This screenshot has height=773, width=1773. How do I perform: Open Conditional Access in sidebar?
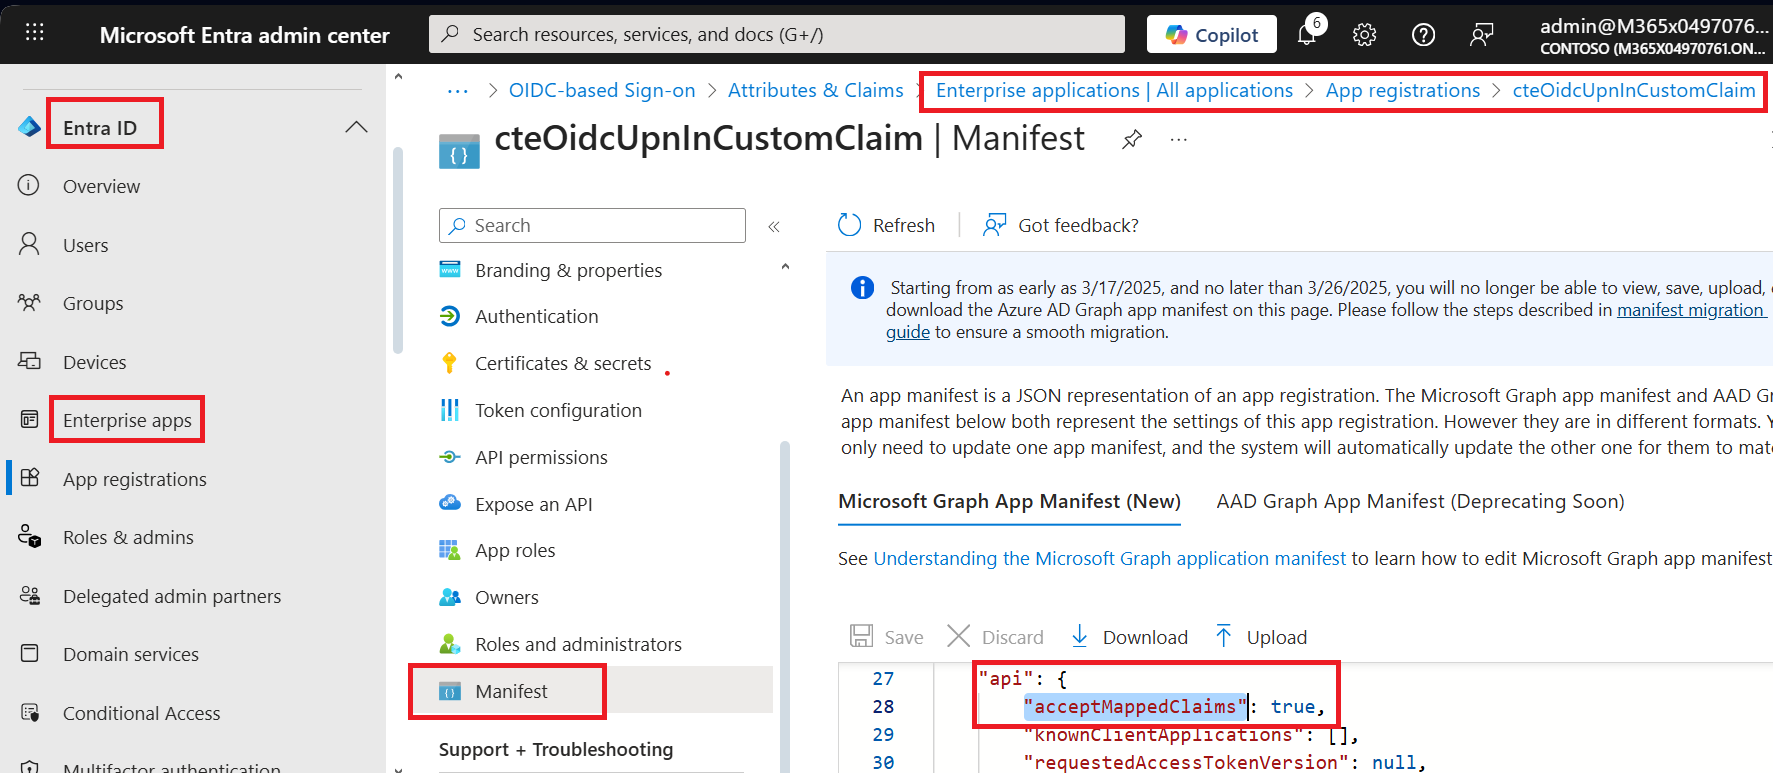(x=141, y=713)
